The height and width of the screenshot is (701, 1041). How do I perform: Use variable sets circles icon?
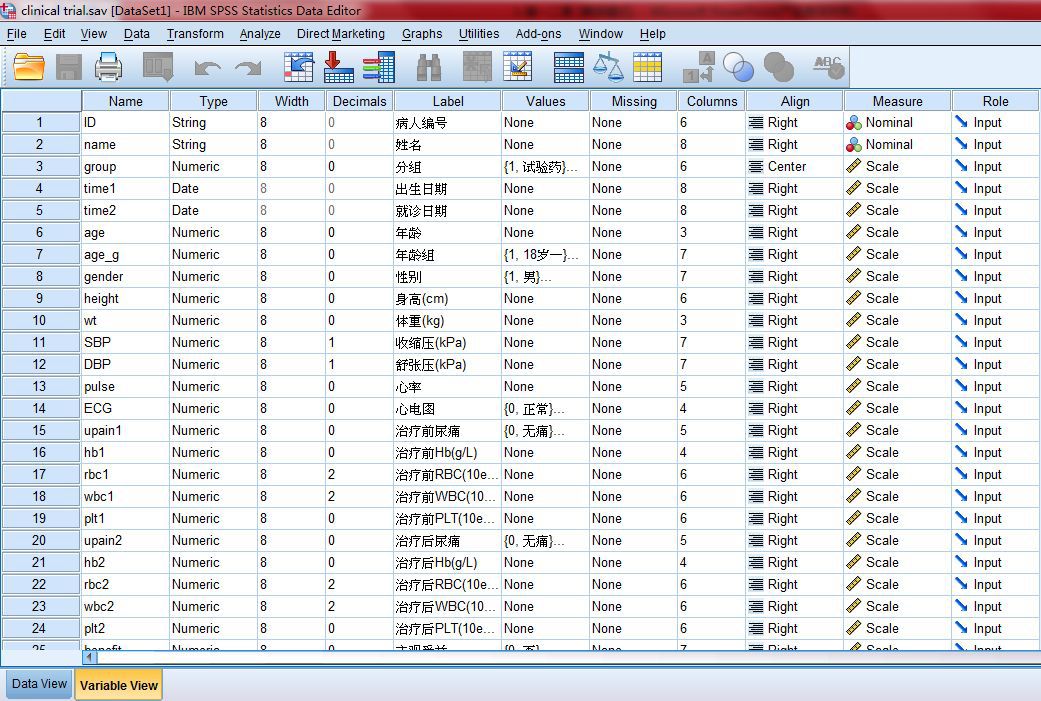(x=738, y=67)
